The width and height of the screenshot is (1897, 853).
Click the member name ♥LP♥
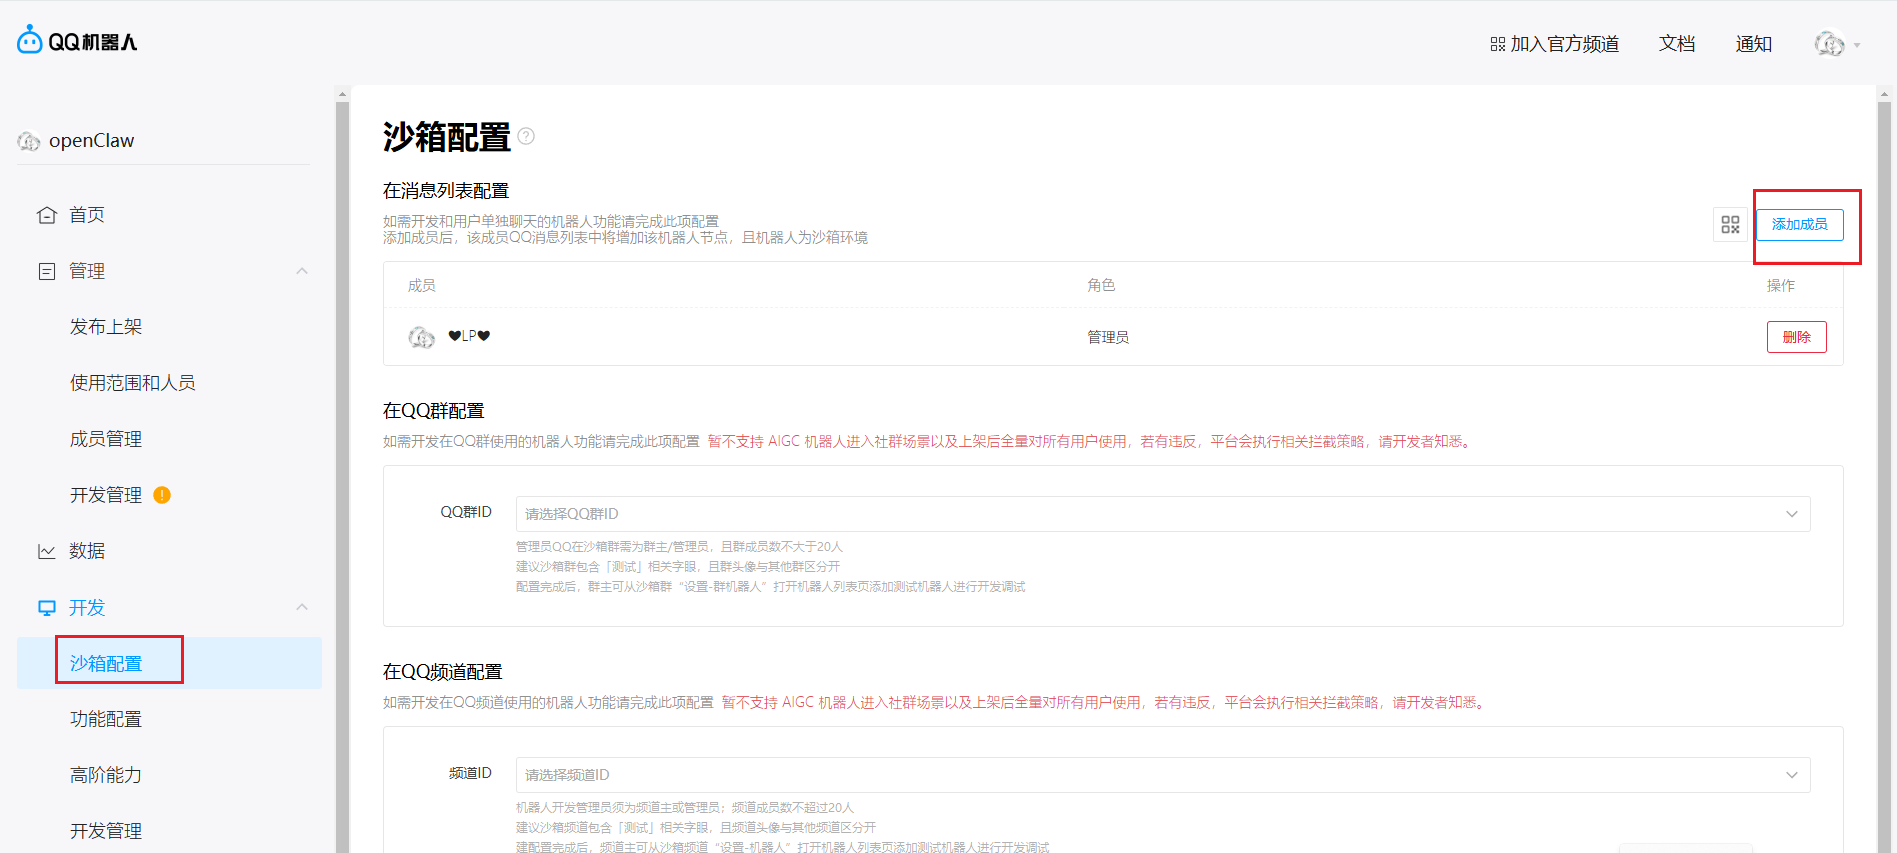click(x=469, y=336)
